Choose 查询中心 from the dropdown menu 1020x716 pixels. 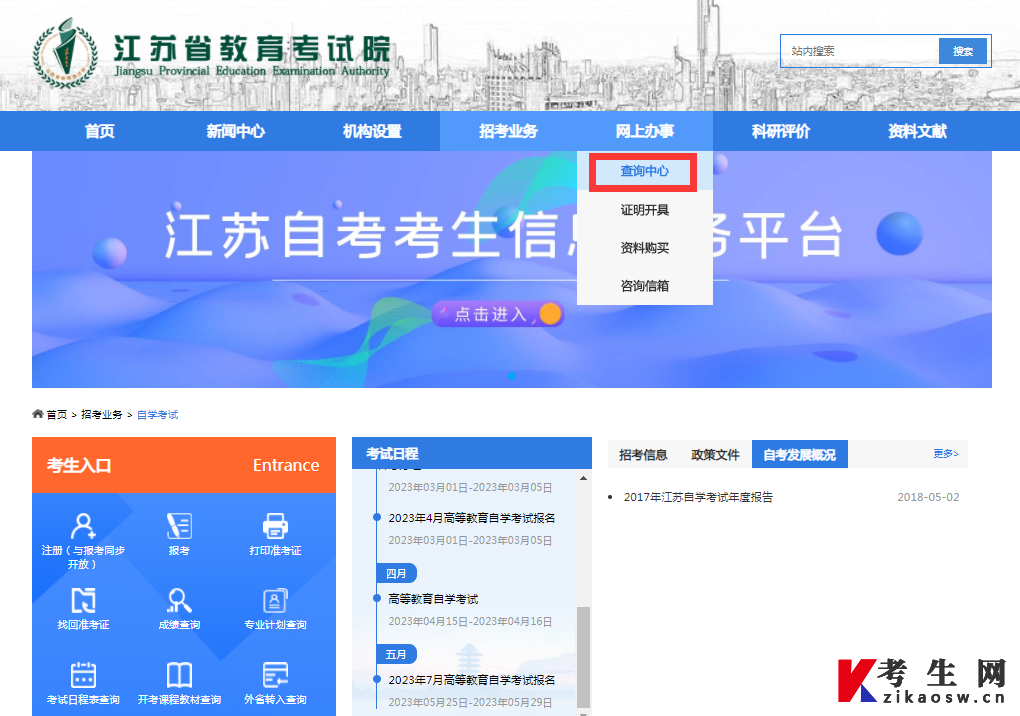(x=644, y=171)
